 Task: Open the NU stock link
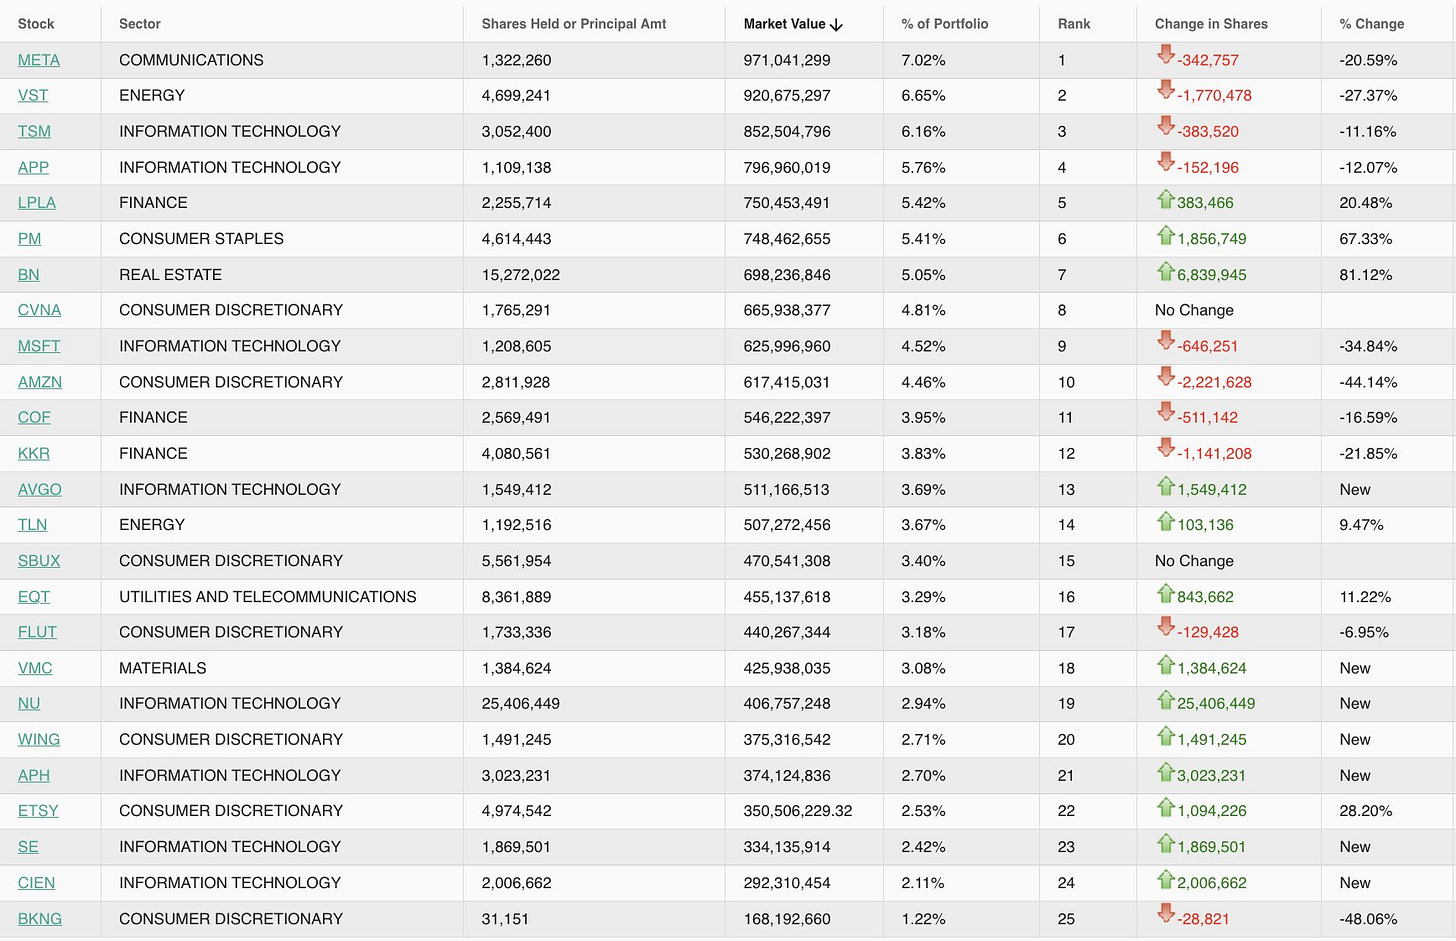point(29,704)
